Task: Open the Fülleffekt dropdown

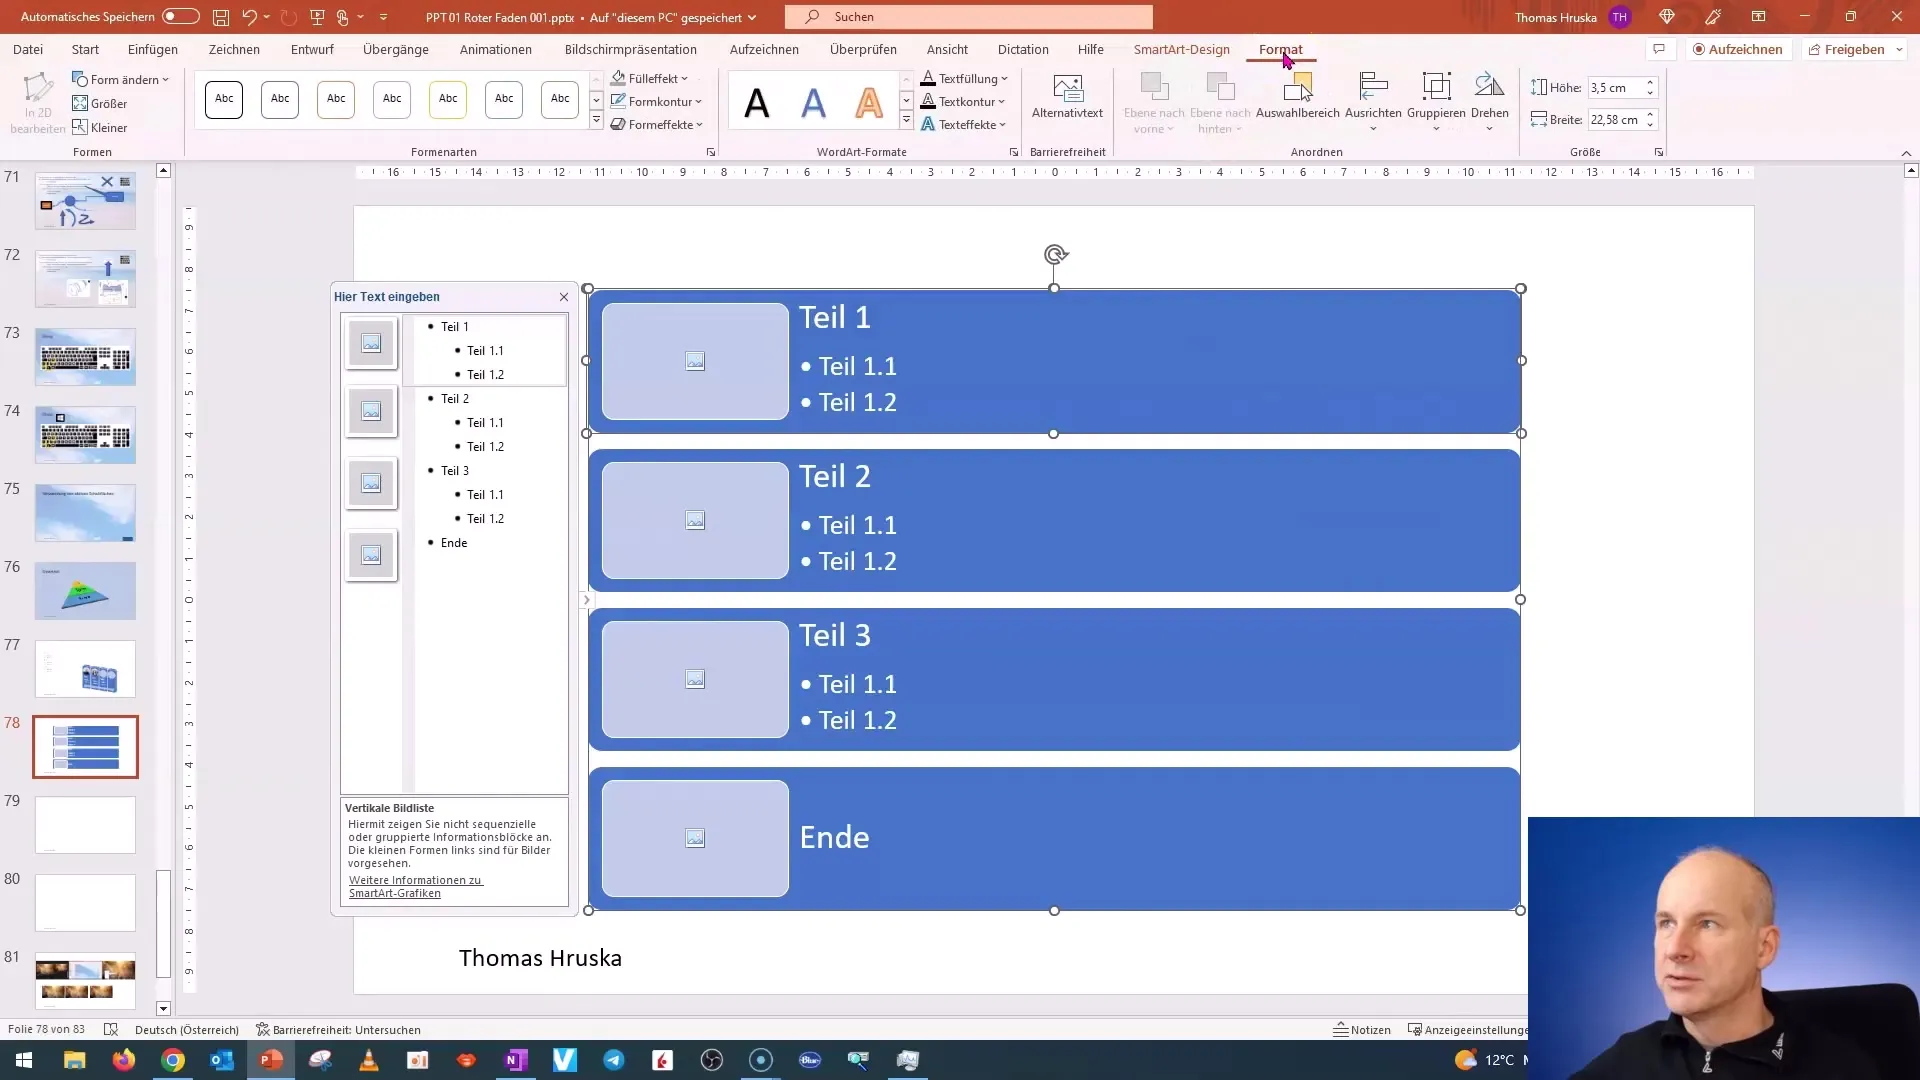Action: point(650,78)
